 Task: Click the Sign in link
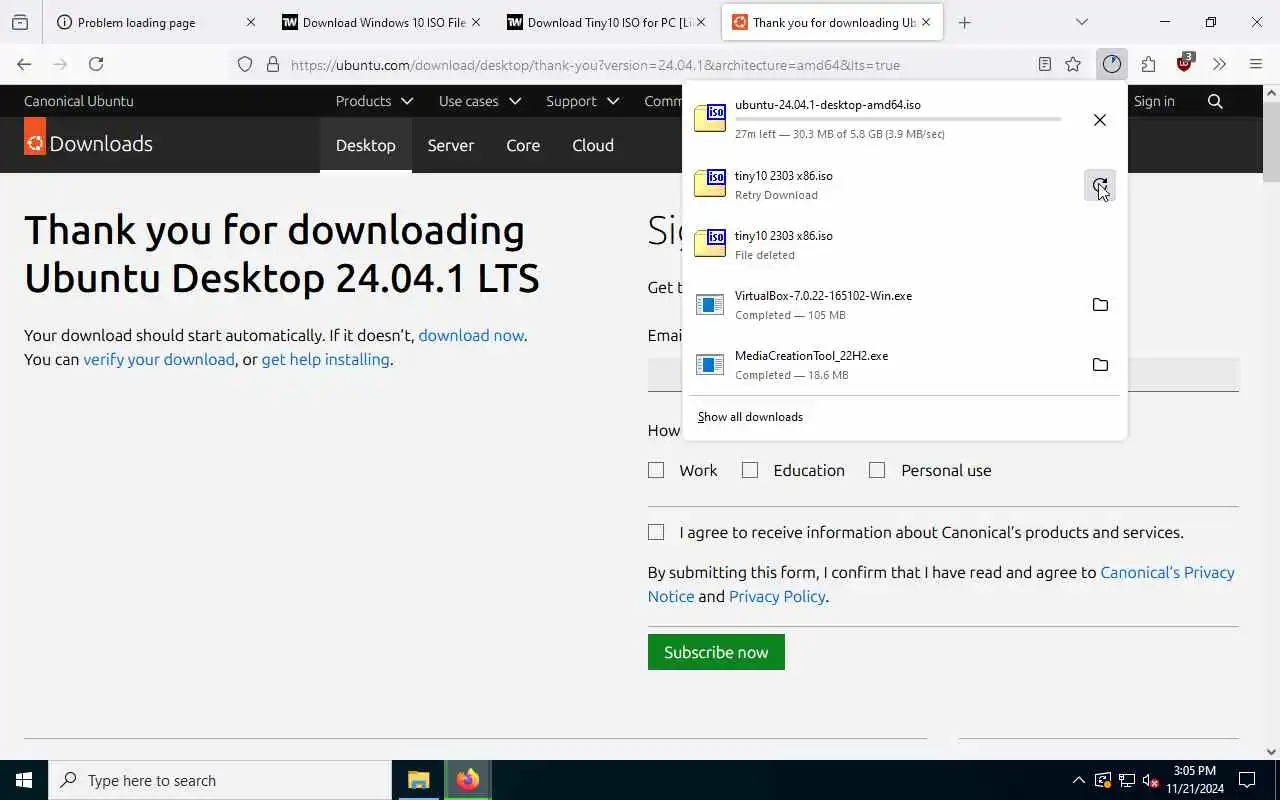pyautogui.click(x=1154, y=101)
